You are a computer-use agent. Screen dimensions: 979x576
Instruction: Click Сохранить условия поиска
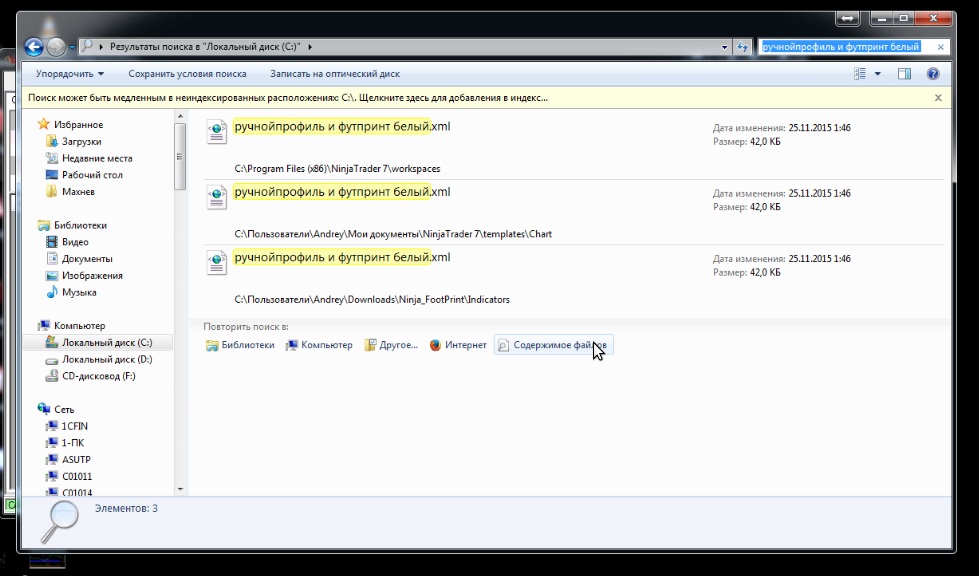point(187,74)
